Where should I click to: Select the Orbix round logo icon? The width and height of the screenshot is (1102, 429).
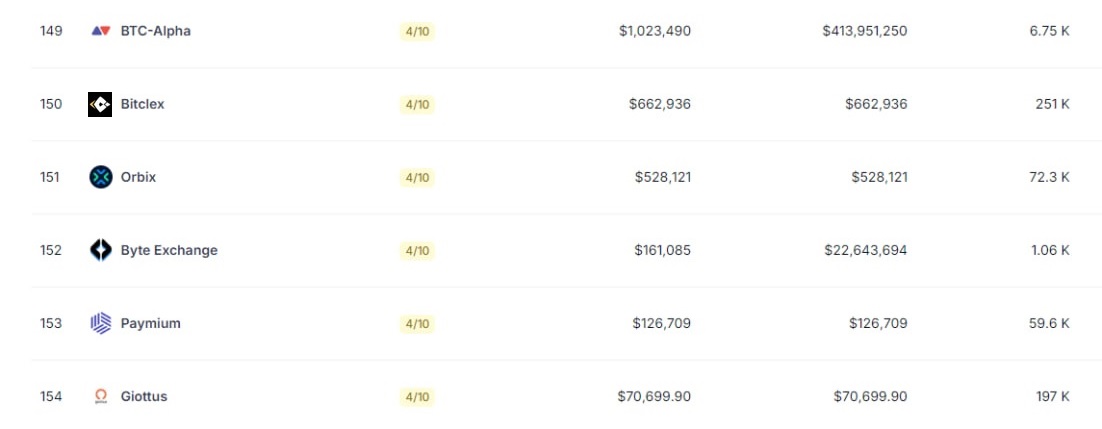pos(101,177)
